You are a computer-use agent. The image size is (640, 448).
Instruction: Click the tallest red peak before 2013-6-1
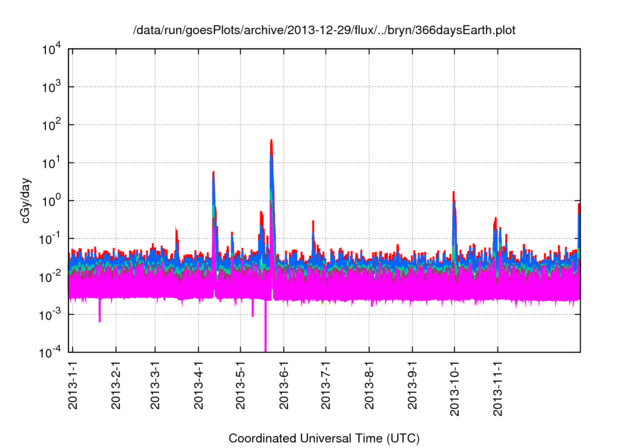[271, 142]
